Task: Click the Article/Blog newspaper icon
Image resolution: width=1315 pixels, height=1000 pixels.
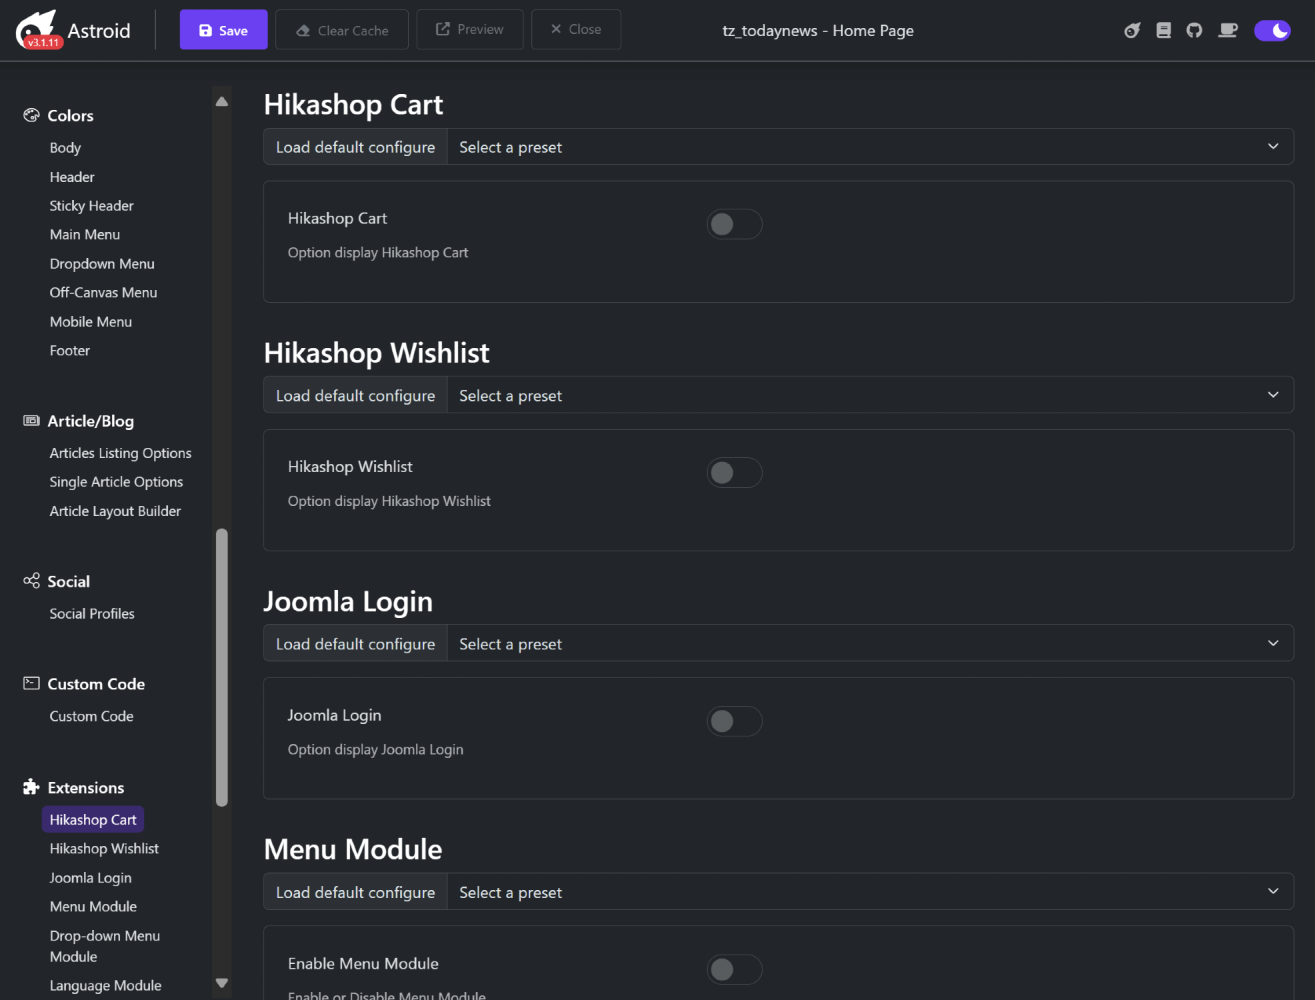Action: click(31, 421)
